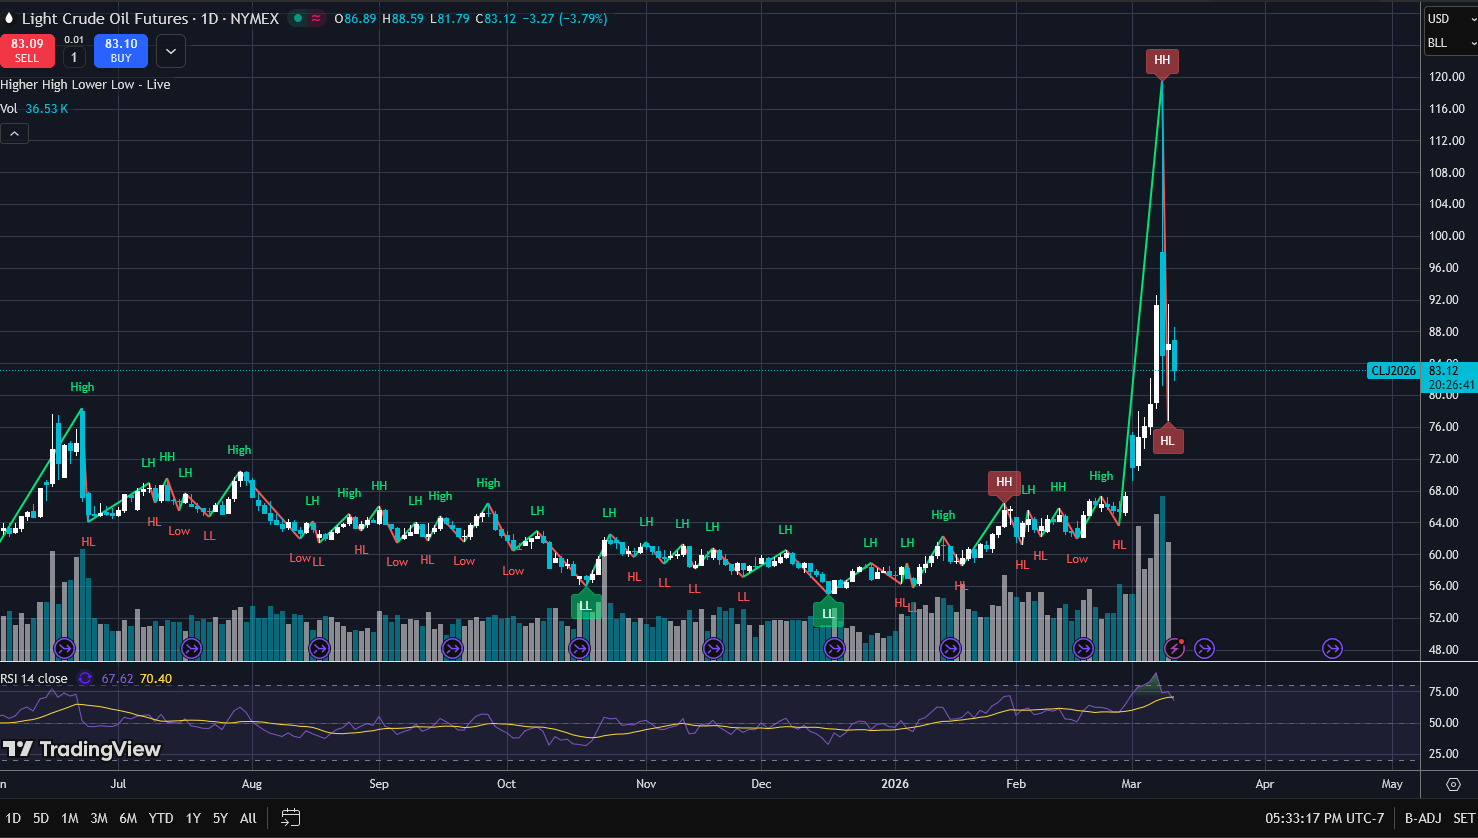Click the pink derived data indicator icon
This screenshot has height=838, width=1478.
point(317,18)
